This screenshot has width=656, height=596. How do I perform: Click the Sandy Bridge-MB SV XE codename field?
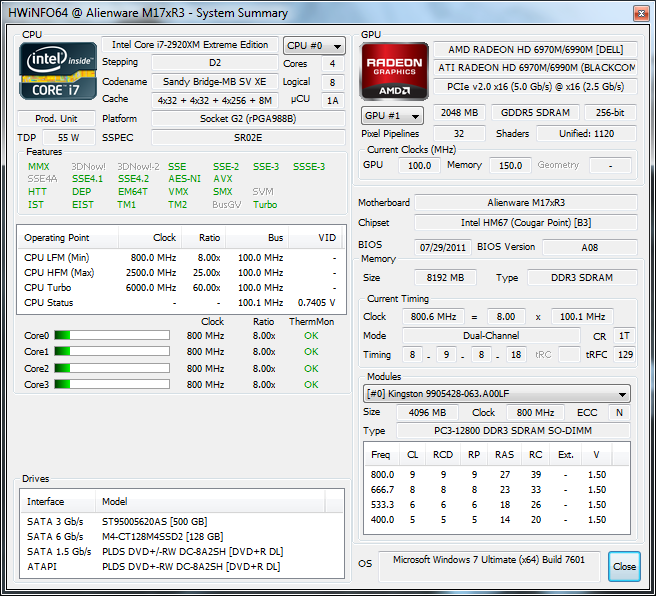click(215, 82)
